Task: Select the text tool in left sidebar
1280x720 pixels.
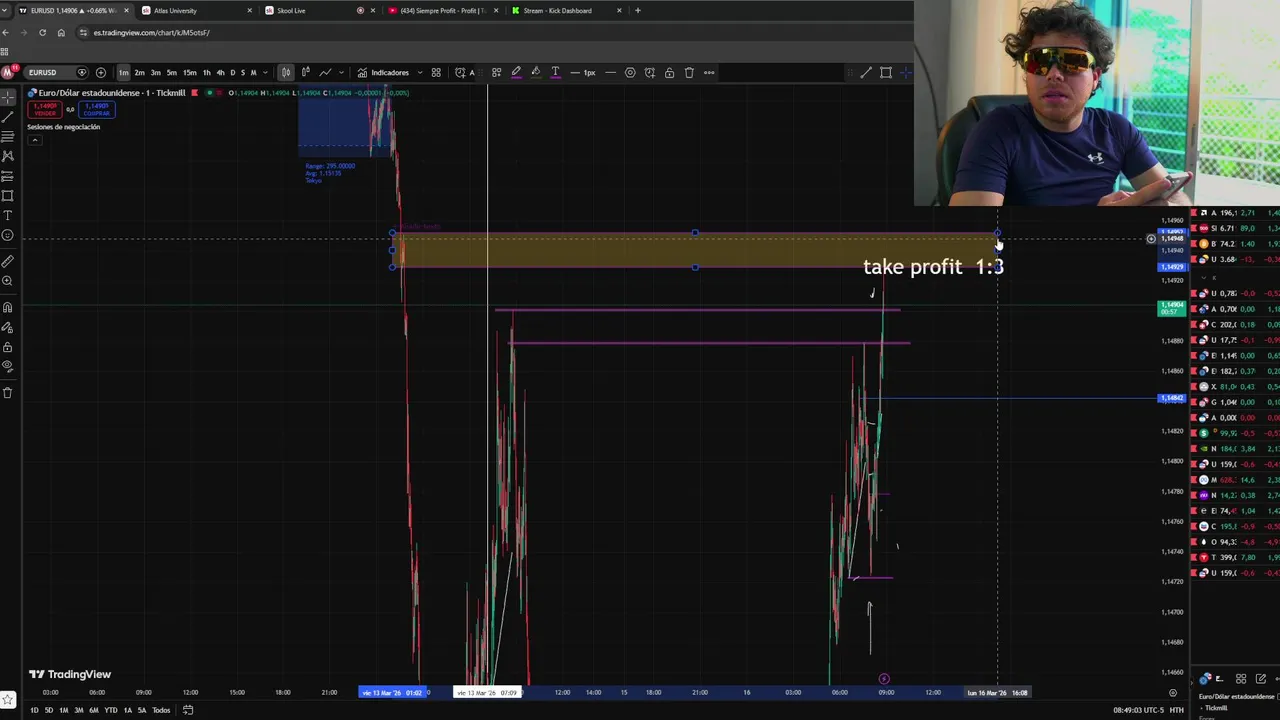Action: pos(7,216)
